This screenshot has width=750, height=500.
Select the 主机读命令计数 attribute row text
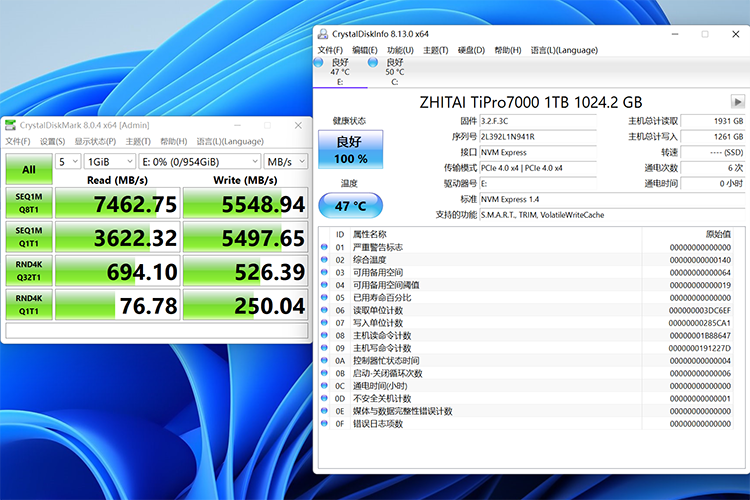[x=382, y=335]
